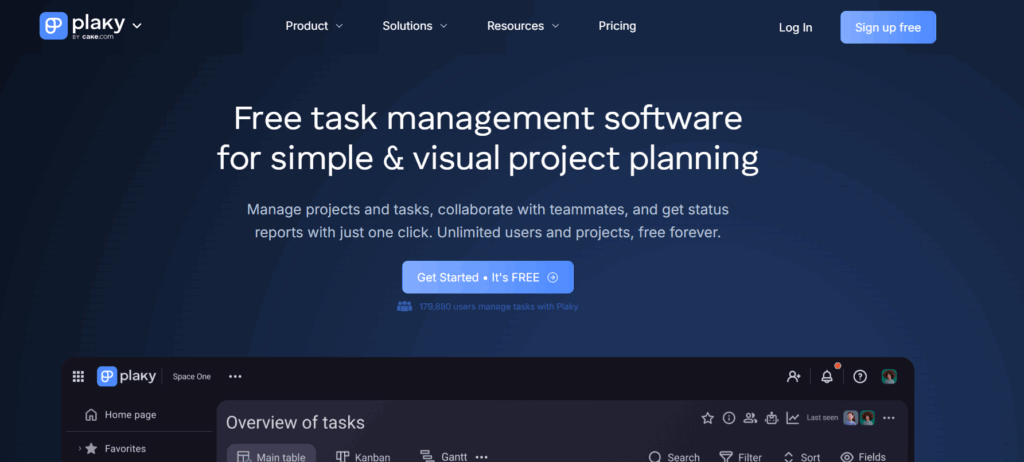Open the notifications bell
Image resolution: width=1024 pixels, height=462 pixels.
[x=826, y=377]
